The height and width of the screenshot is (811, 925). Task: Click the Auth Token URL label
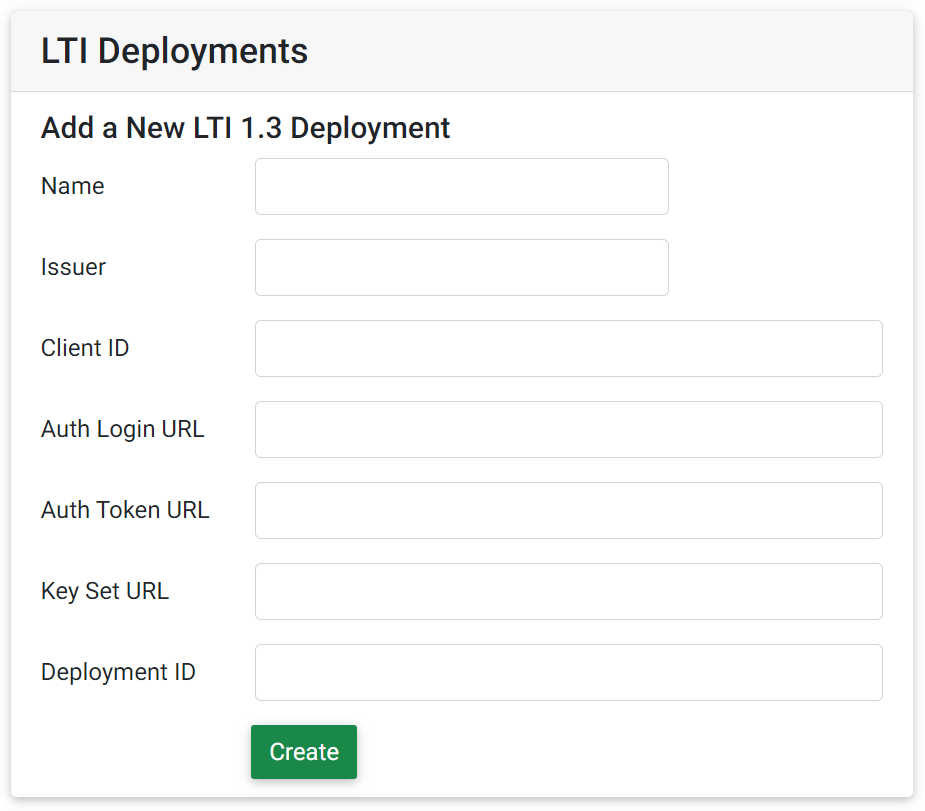coord(124,510)
